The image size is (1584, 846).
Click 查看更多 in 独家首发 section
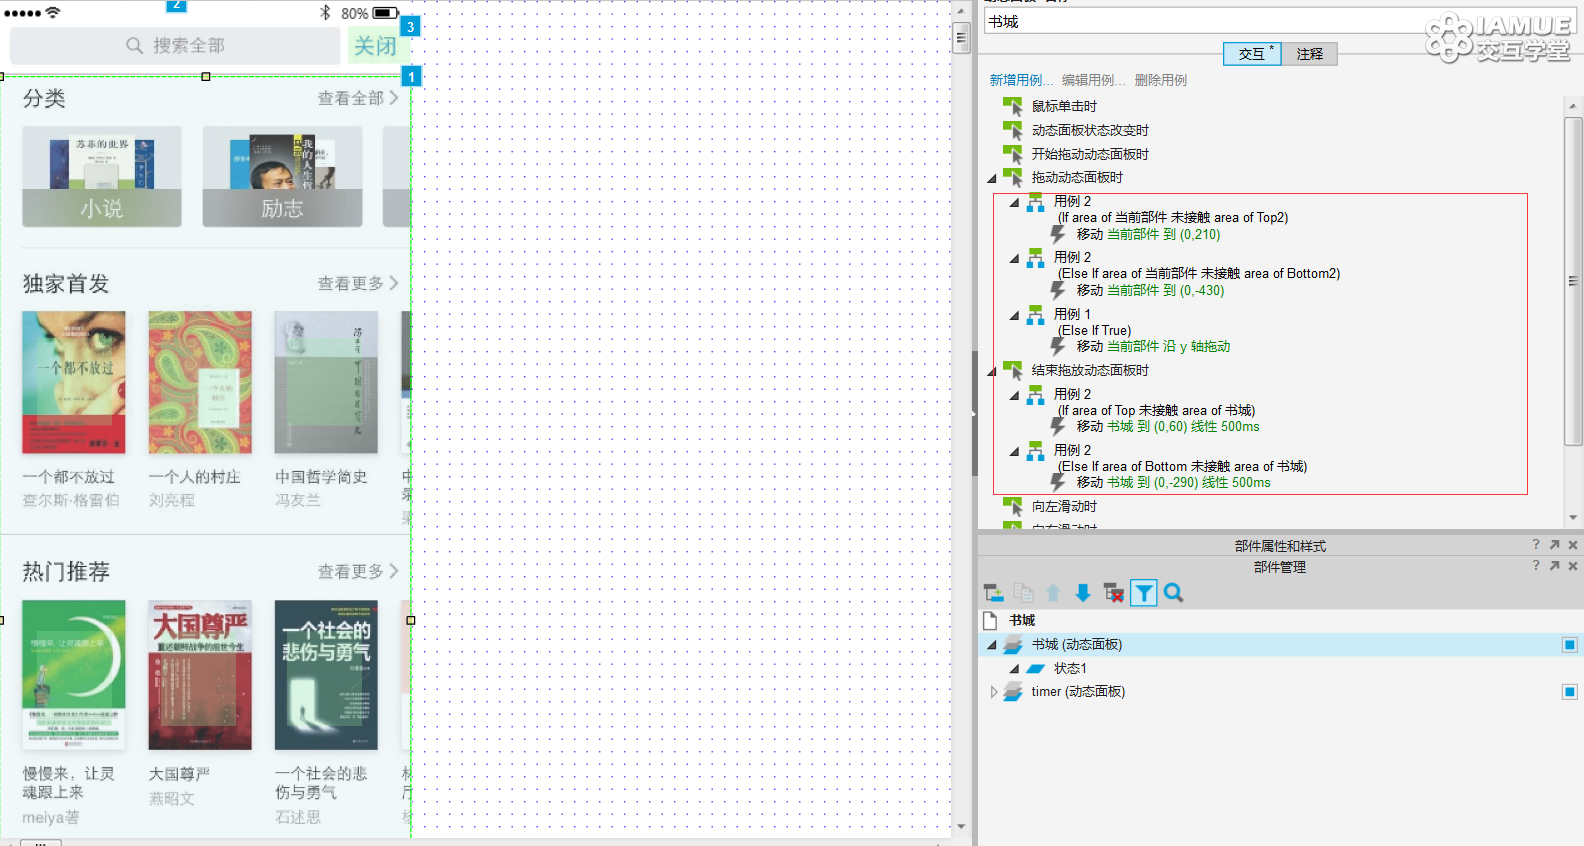[x=358, y=283]
